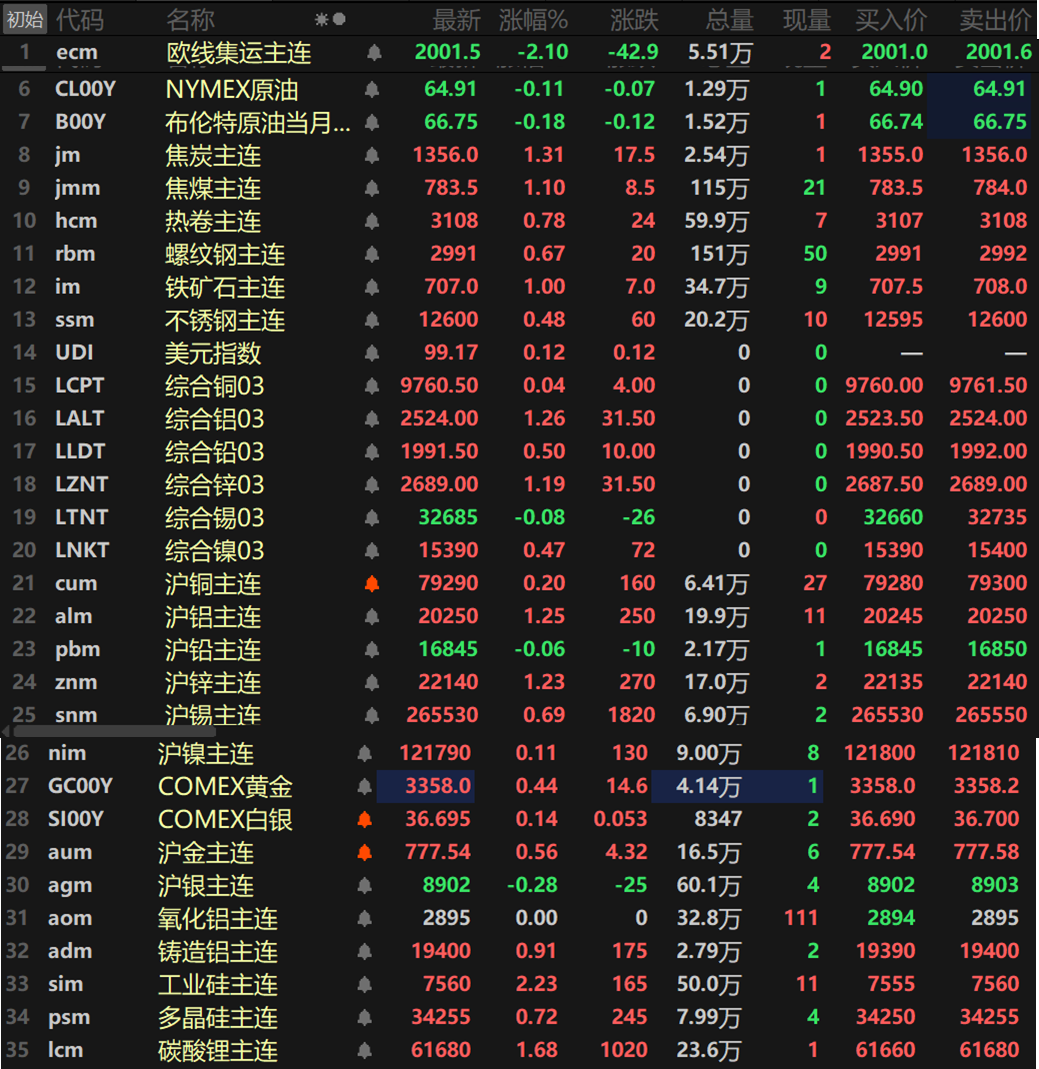Image resolution: width=1039 pixels, height=1069 pixels.
Task: Click the bell icon for 美元指数
Action: pyautogui.click(x=372, y=353)
